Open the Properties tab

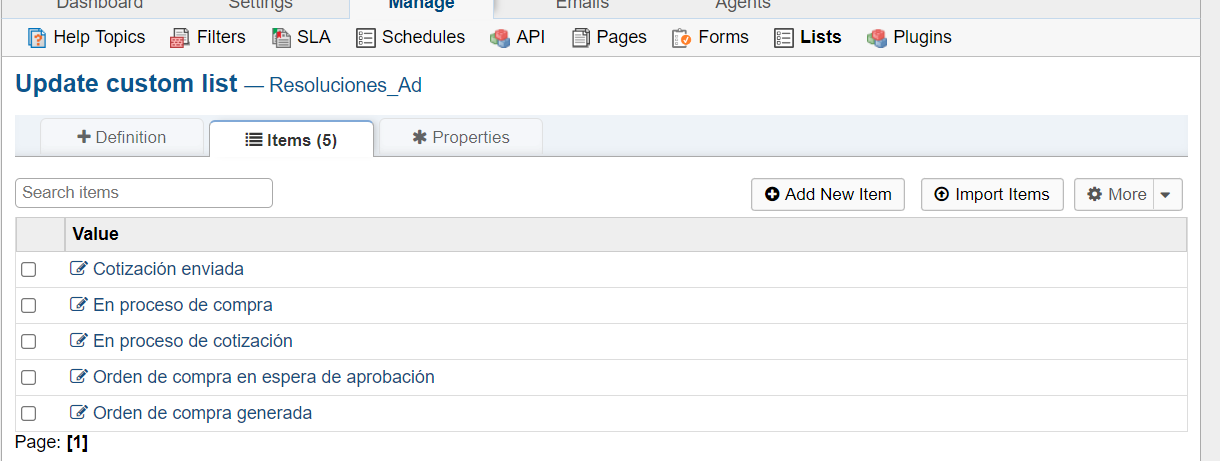(461, 138)
